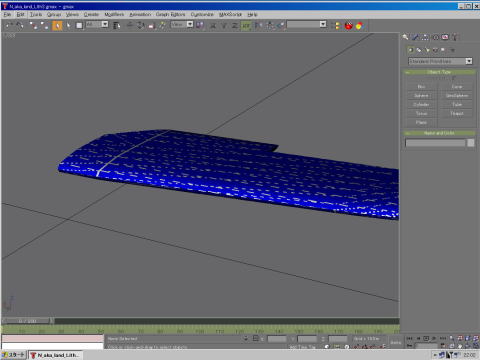Click the 0 / 100 time slider
The image size is (480, 360).
point(27,321)
